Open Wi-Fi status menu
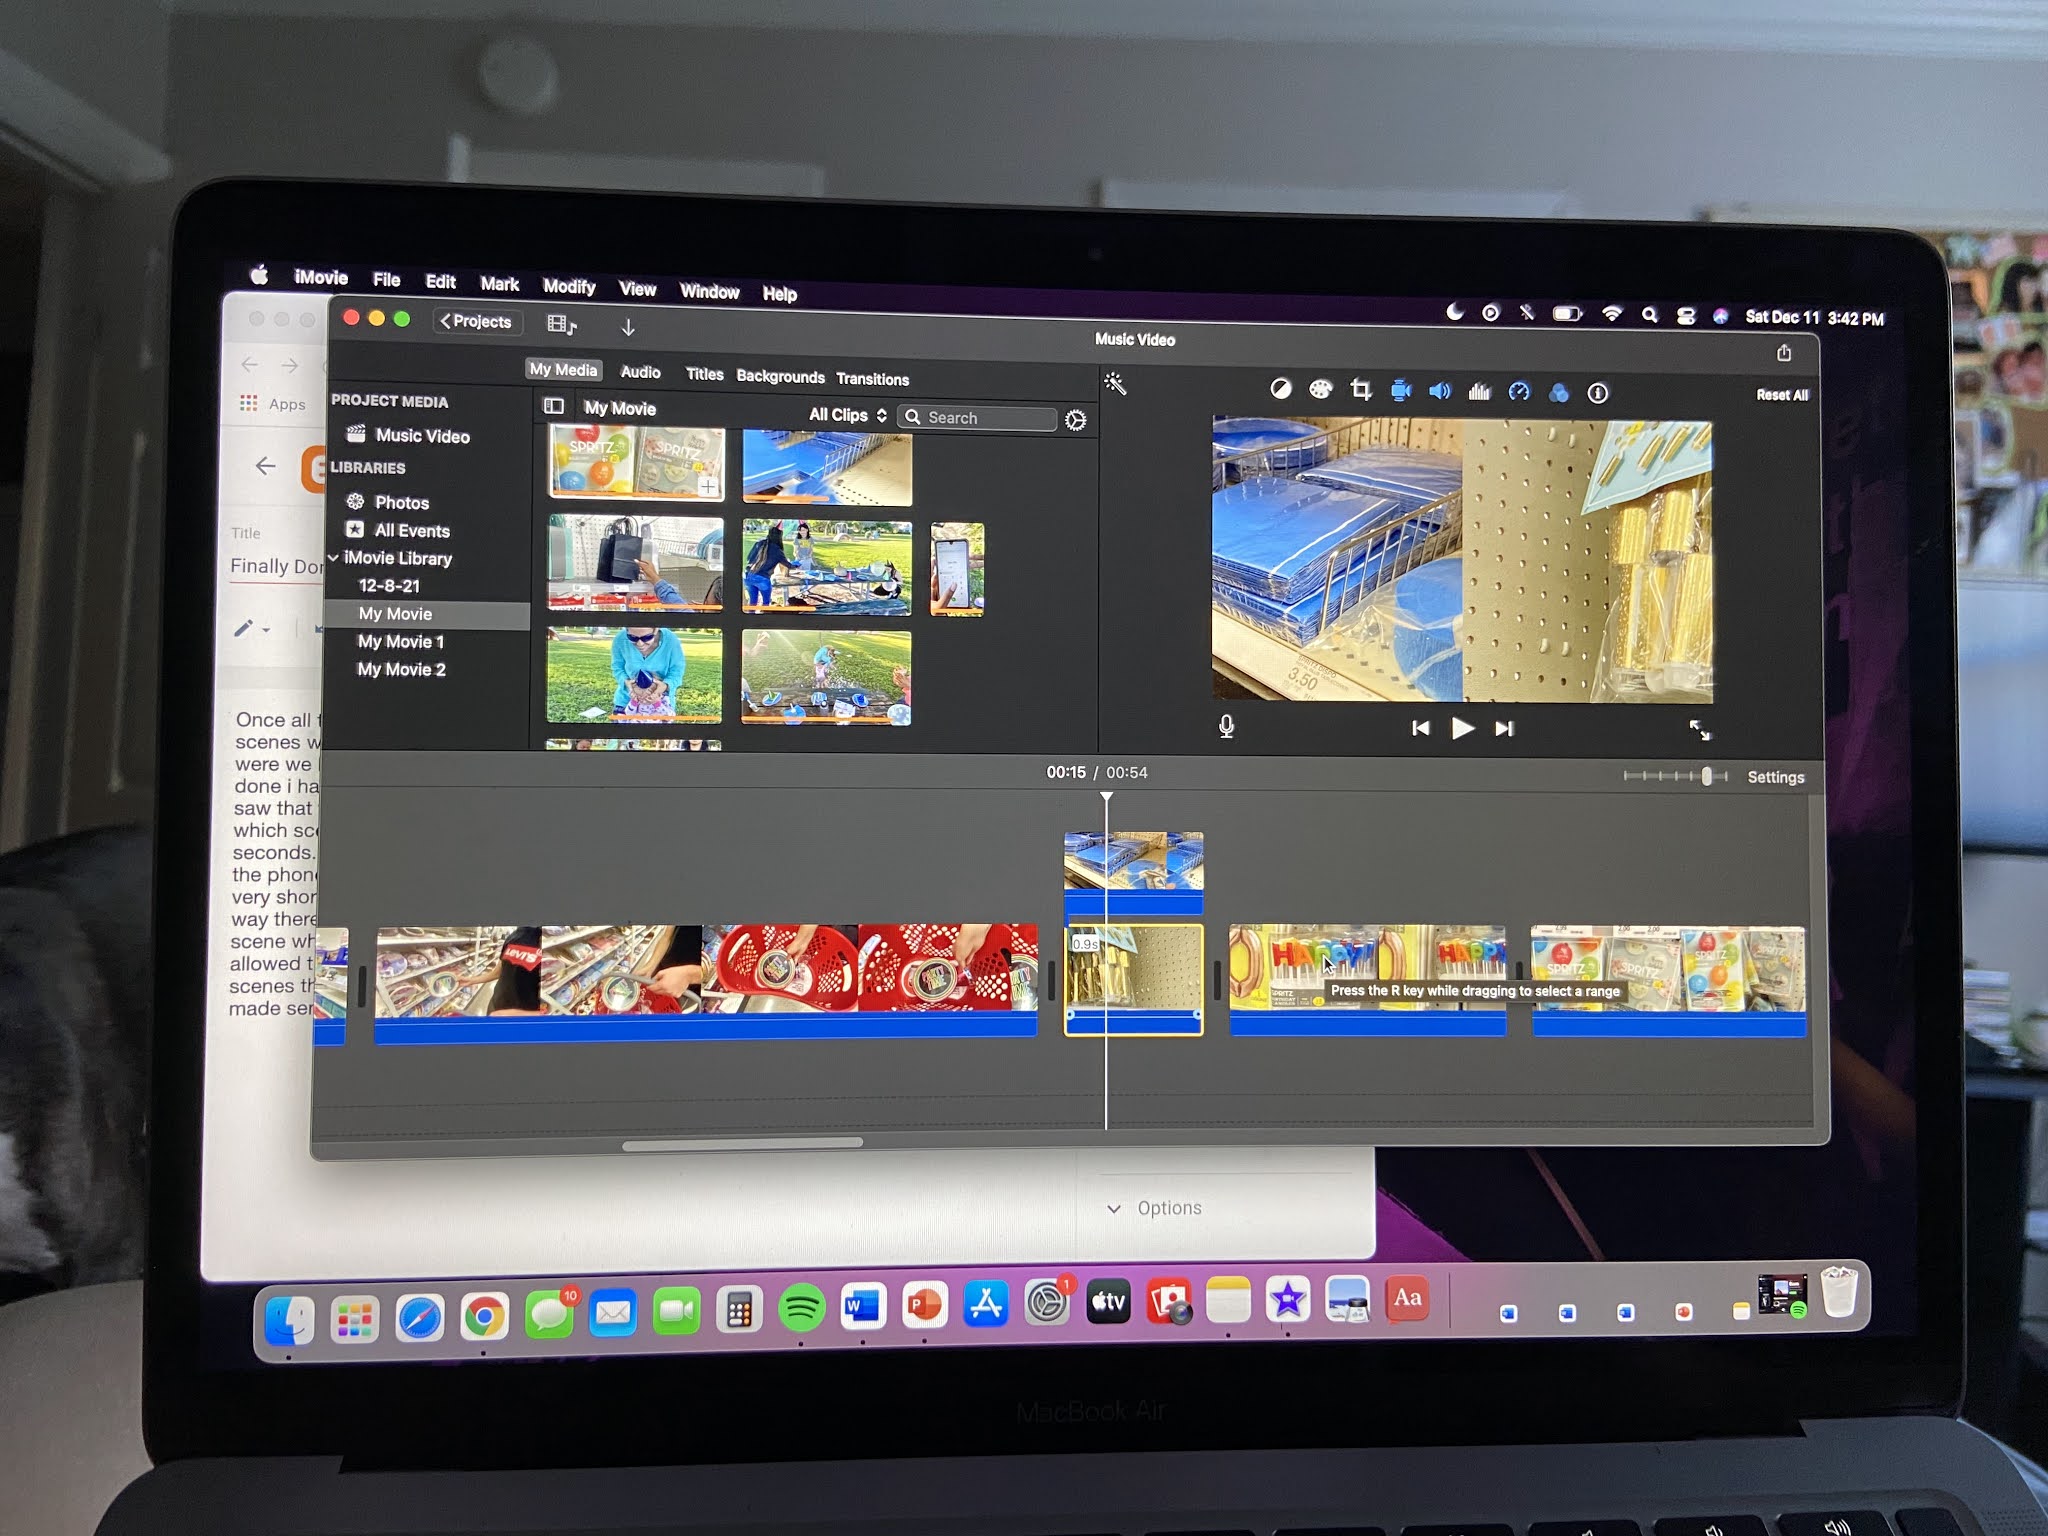Image resolution: width=2048 pixels, height=1536 pixels. click(x=1611, y=314)
